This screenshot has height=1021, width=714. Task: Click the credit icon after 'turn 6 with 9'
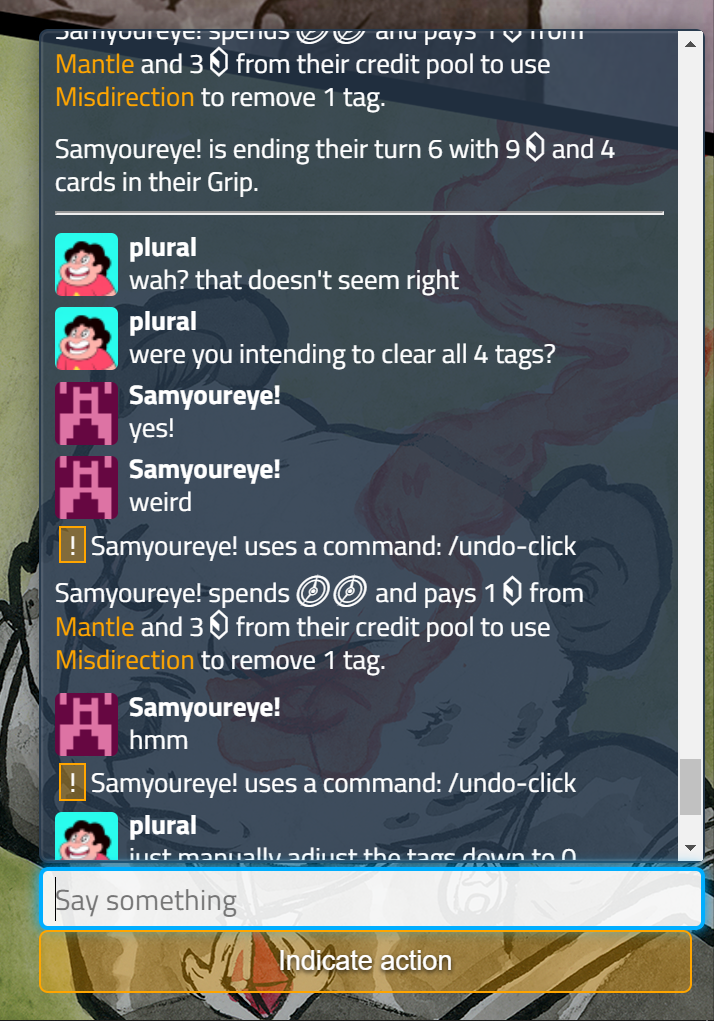coord(535,148)
